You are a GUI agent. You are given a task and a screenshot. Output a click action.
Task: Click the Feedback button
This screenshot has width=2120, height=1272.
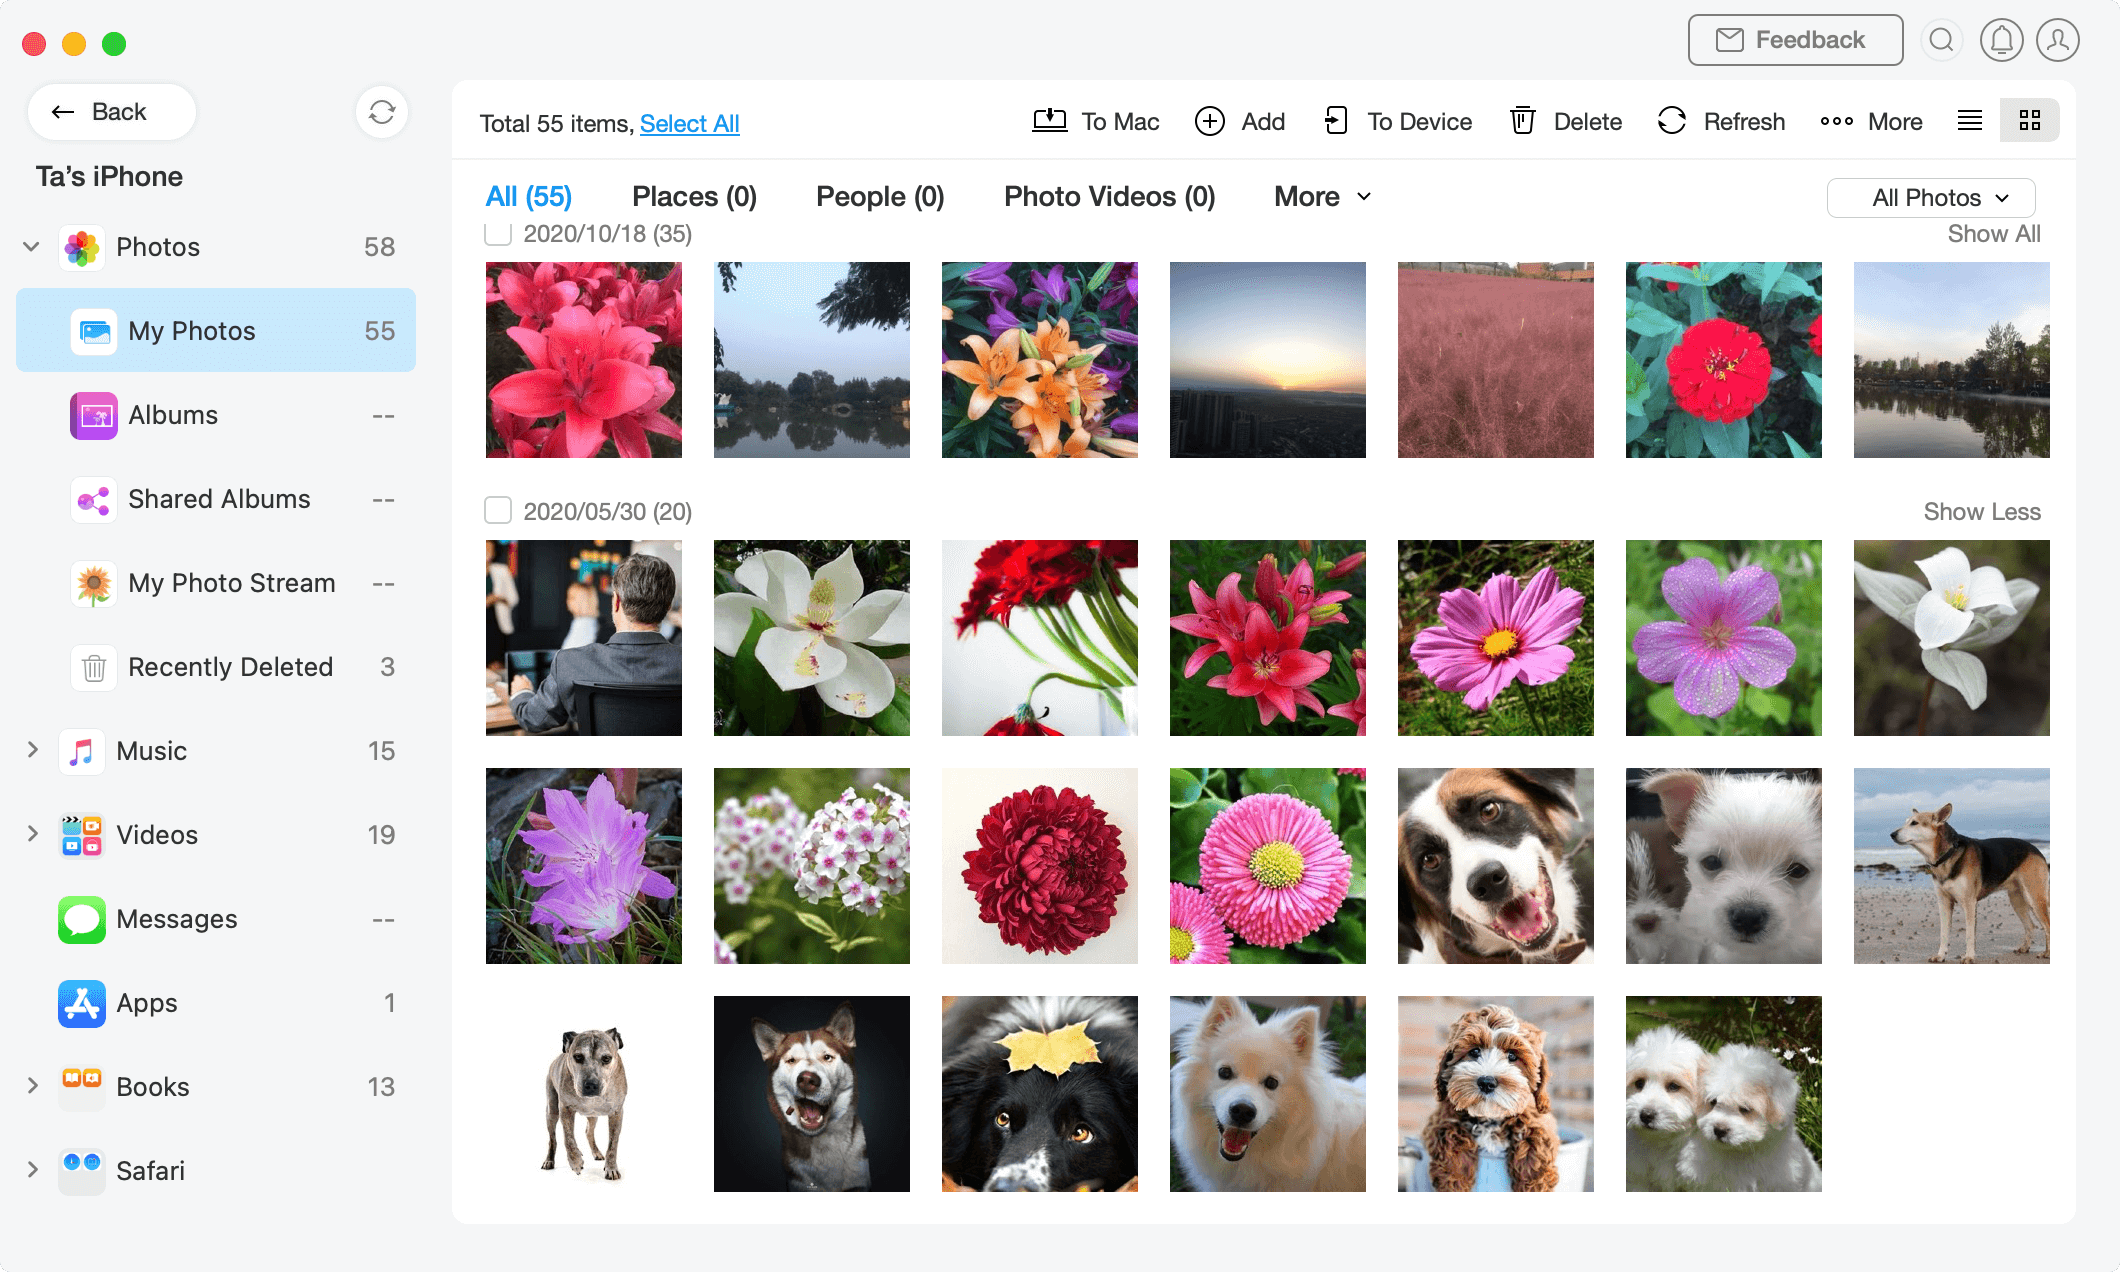coord(1795,40)
